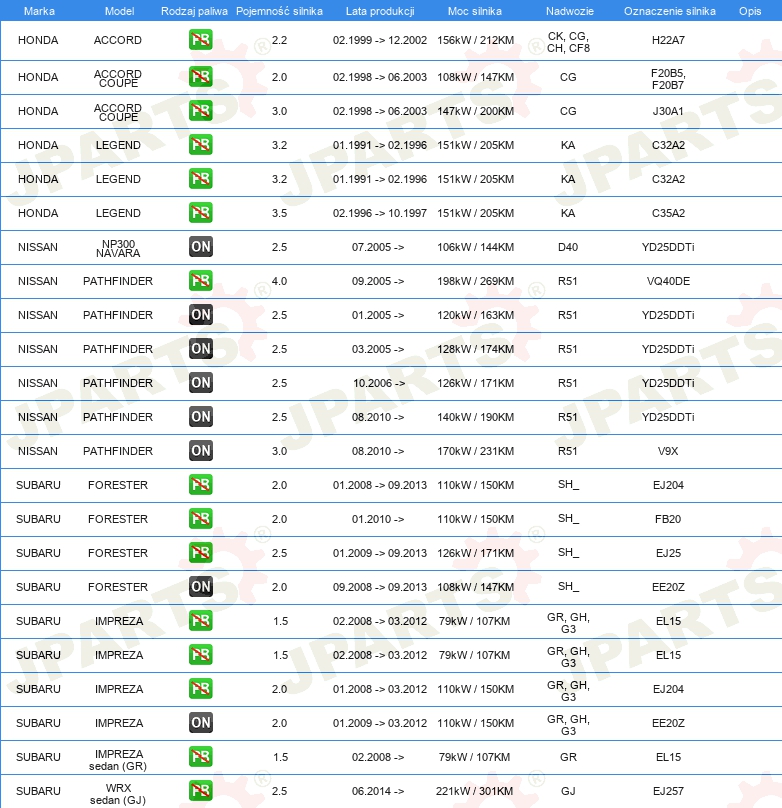
Task: Click the Pojemność silnika column header
Action: tap(279, 11)
